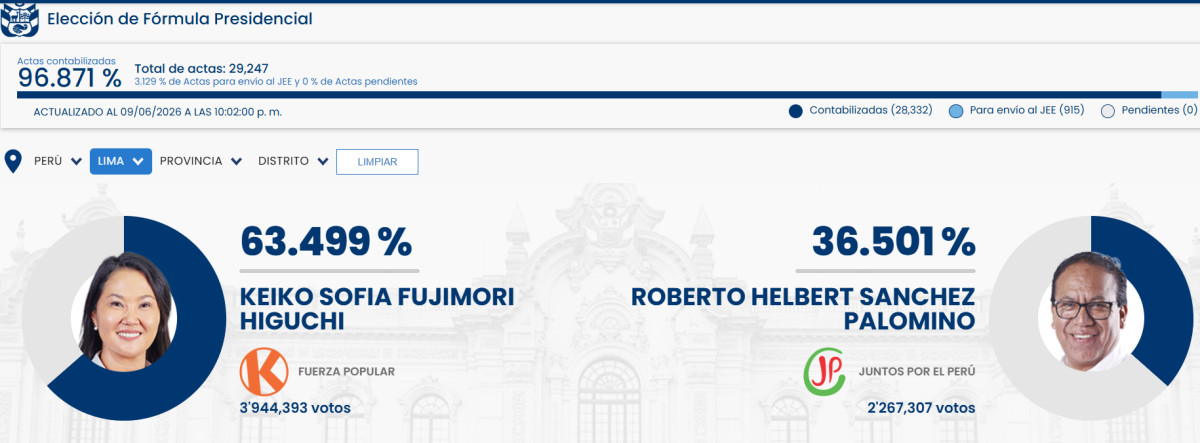
Task: Click the Juntos por el Perú JP logo
Action: click(x=826, y=372)
